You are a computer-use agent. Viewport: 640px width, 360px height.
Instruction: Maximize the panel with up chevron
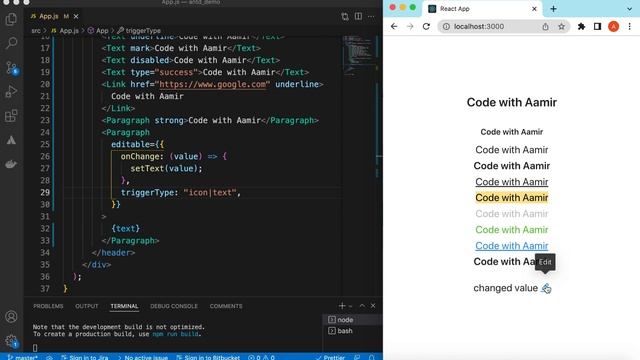point(362,306)
